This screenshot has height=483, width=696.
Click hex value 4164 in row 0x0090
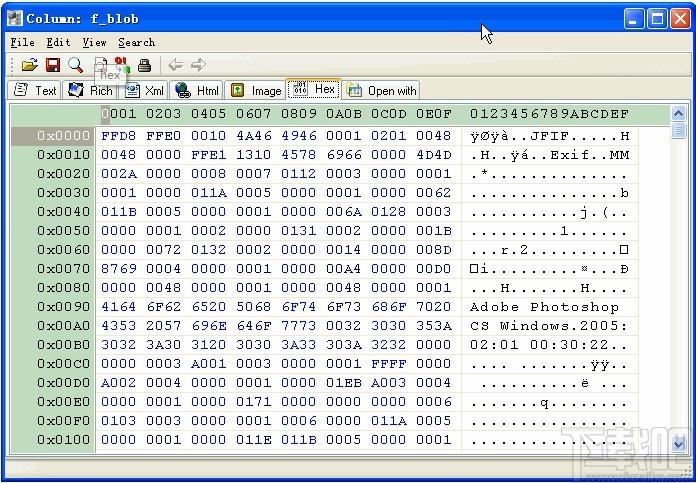click(119, 307)
